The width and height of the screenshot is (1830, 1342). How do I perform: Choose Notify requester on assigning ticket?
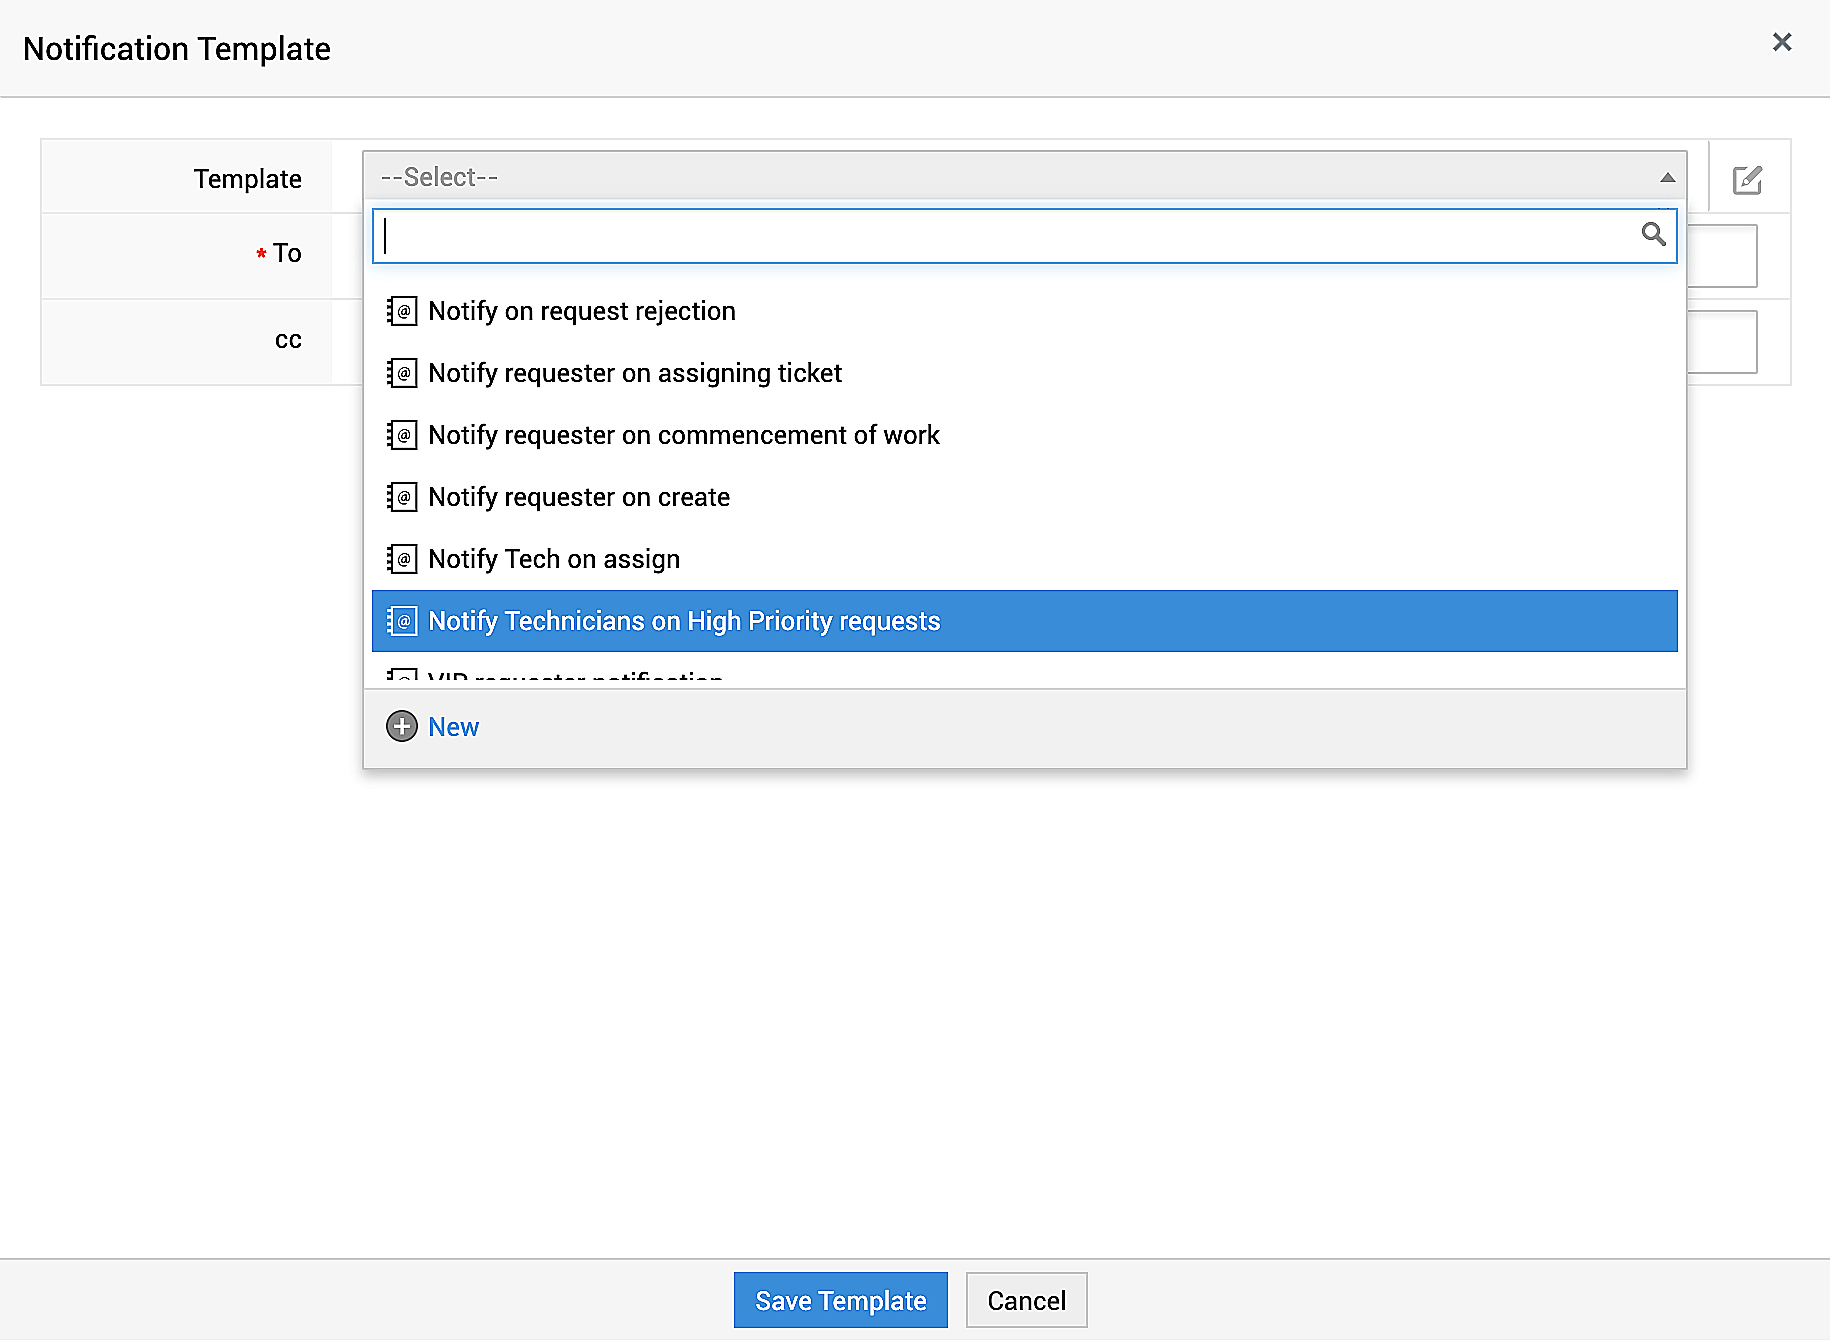tap(635, 373)
